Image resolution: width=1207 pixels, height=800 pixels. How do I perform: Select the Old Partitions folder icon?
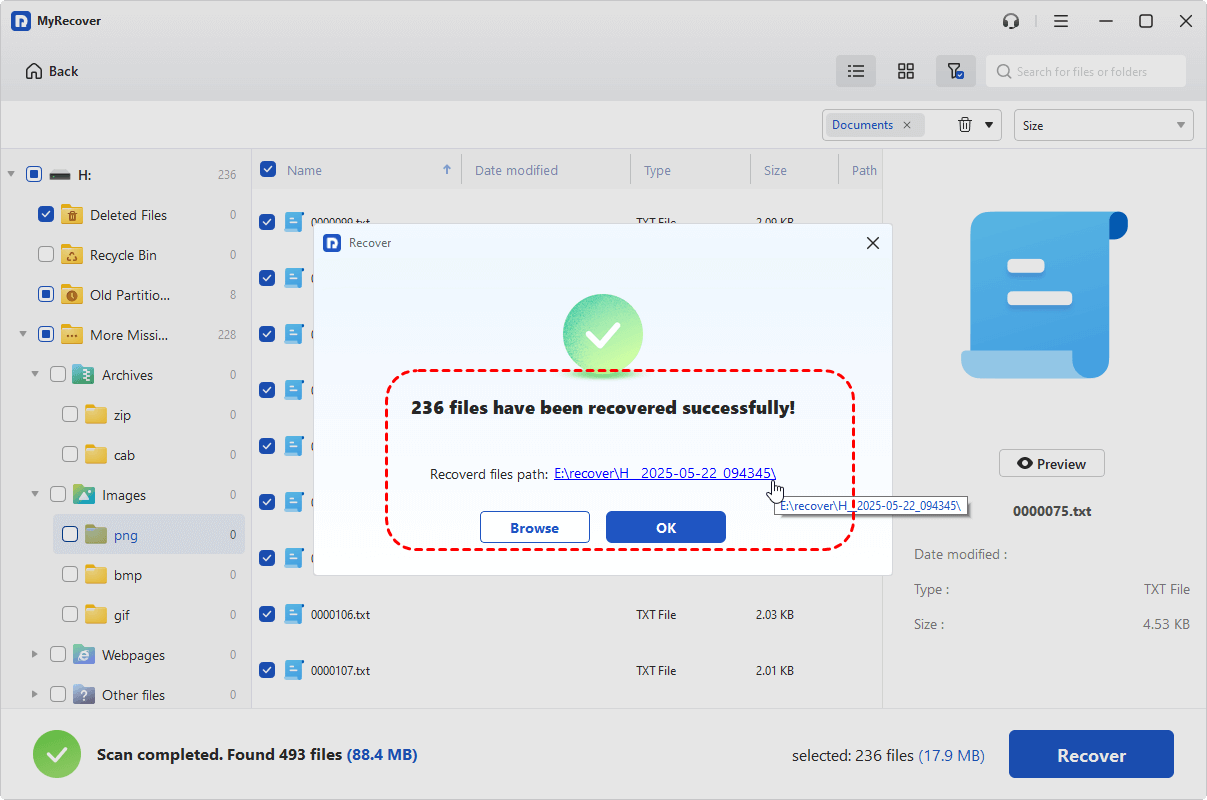tap(72, 294)
